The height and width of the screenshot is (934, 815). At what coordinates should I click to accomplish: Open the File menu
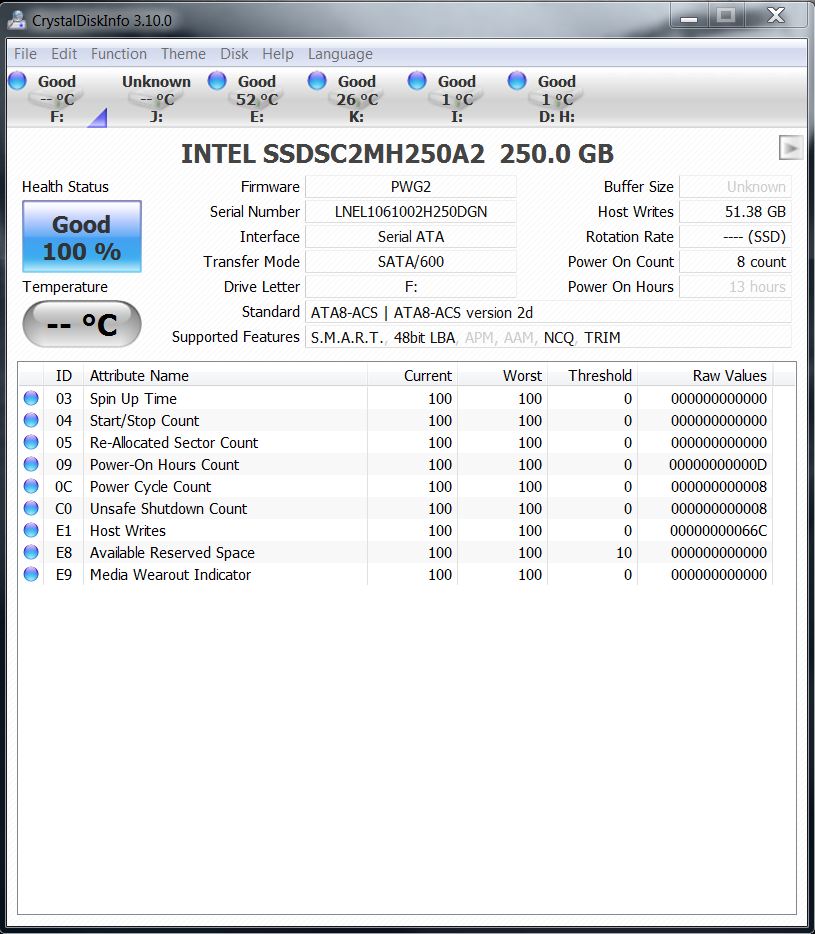25,54
